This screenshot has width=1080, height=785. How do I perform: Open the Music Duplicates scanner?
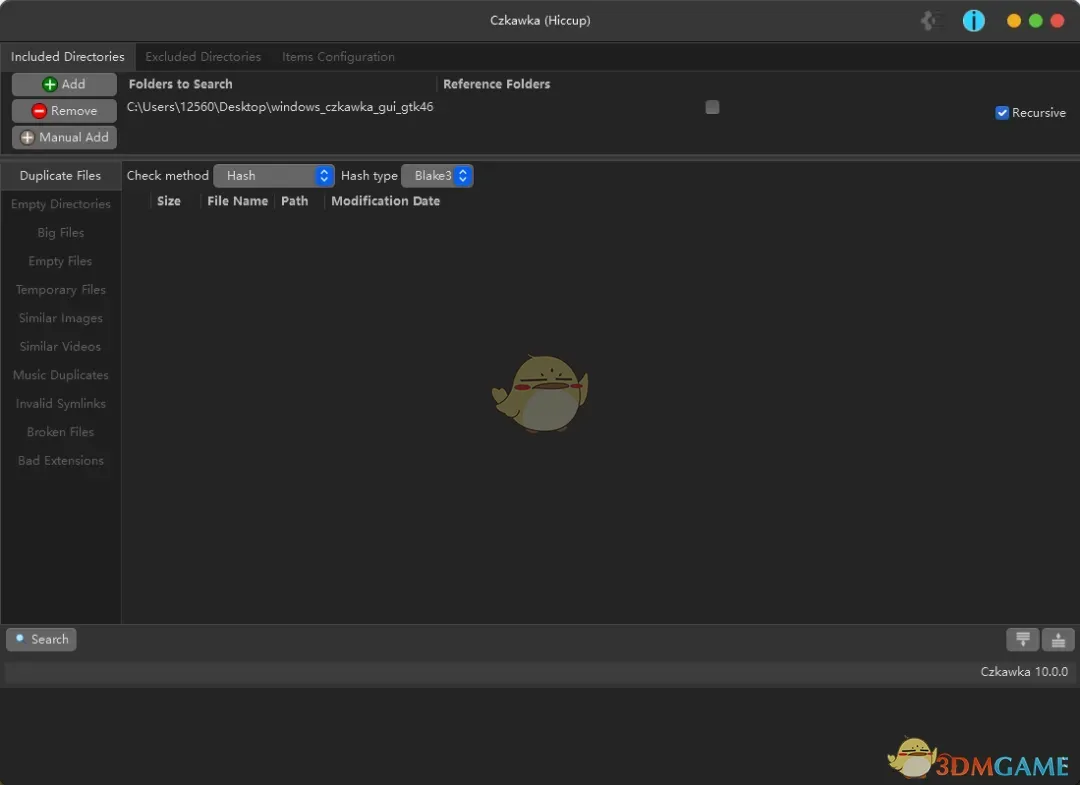[60, 375]
